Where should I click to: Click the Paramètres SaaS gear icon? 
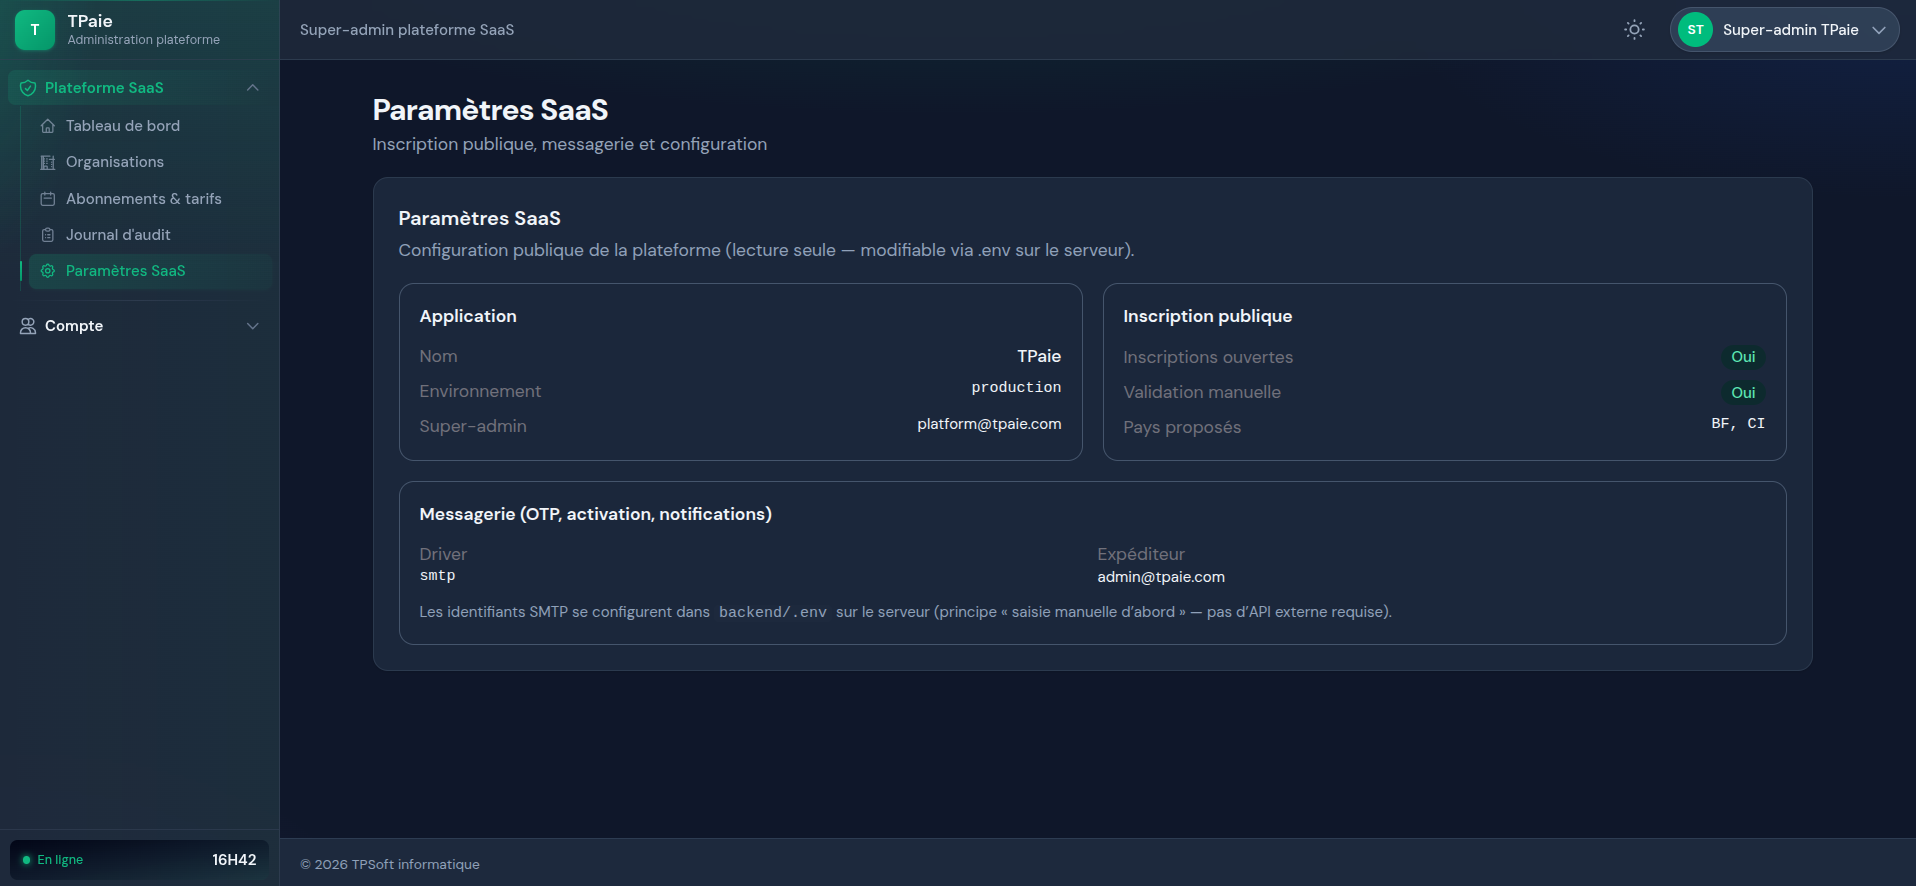[47, 271]
